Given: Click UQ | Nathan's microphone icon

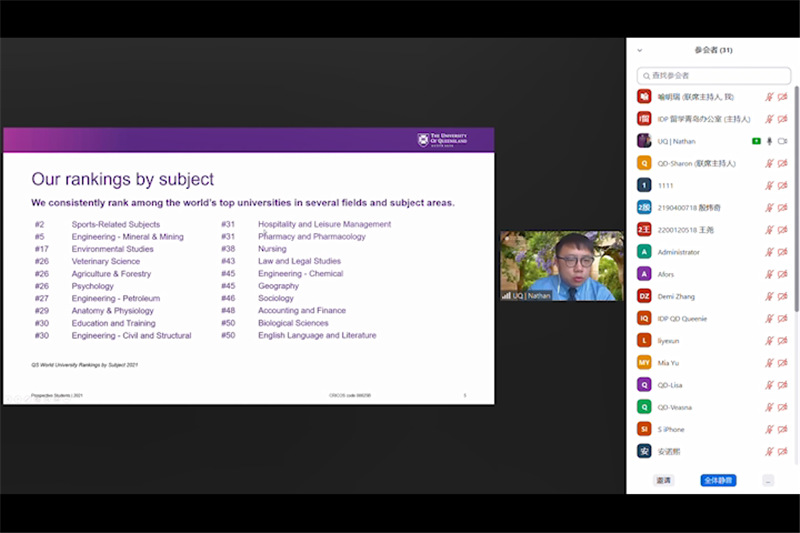Looking at the screenshot, I should (x=769, y=141).
